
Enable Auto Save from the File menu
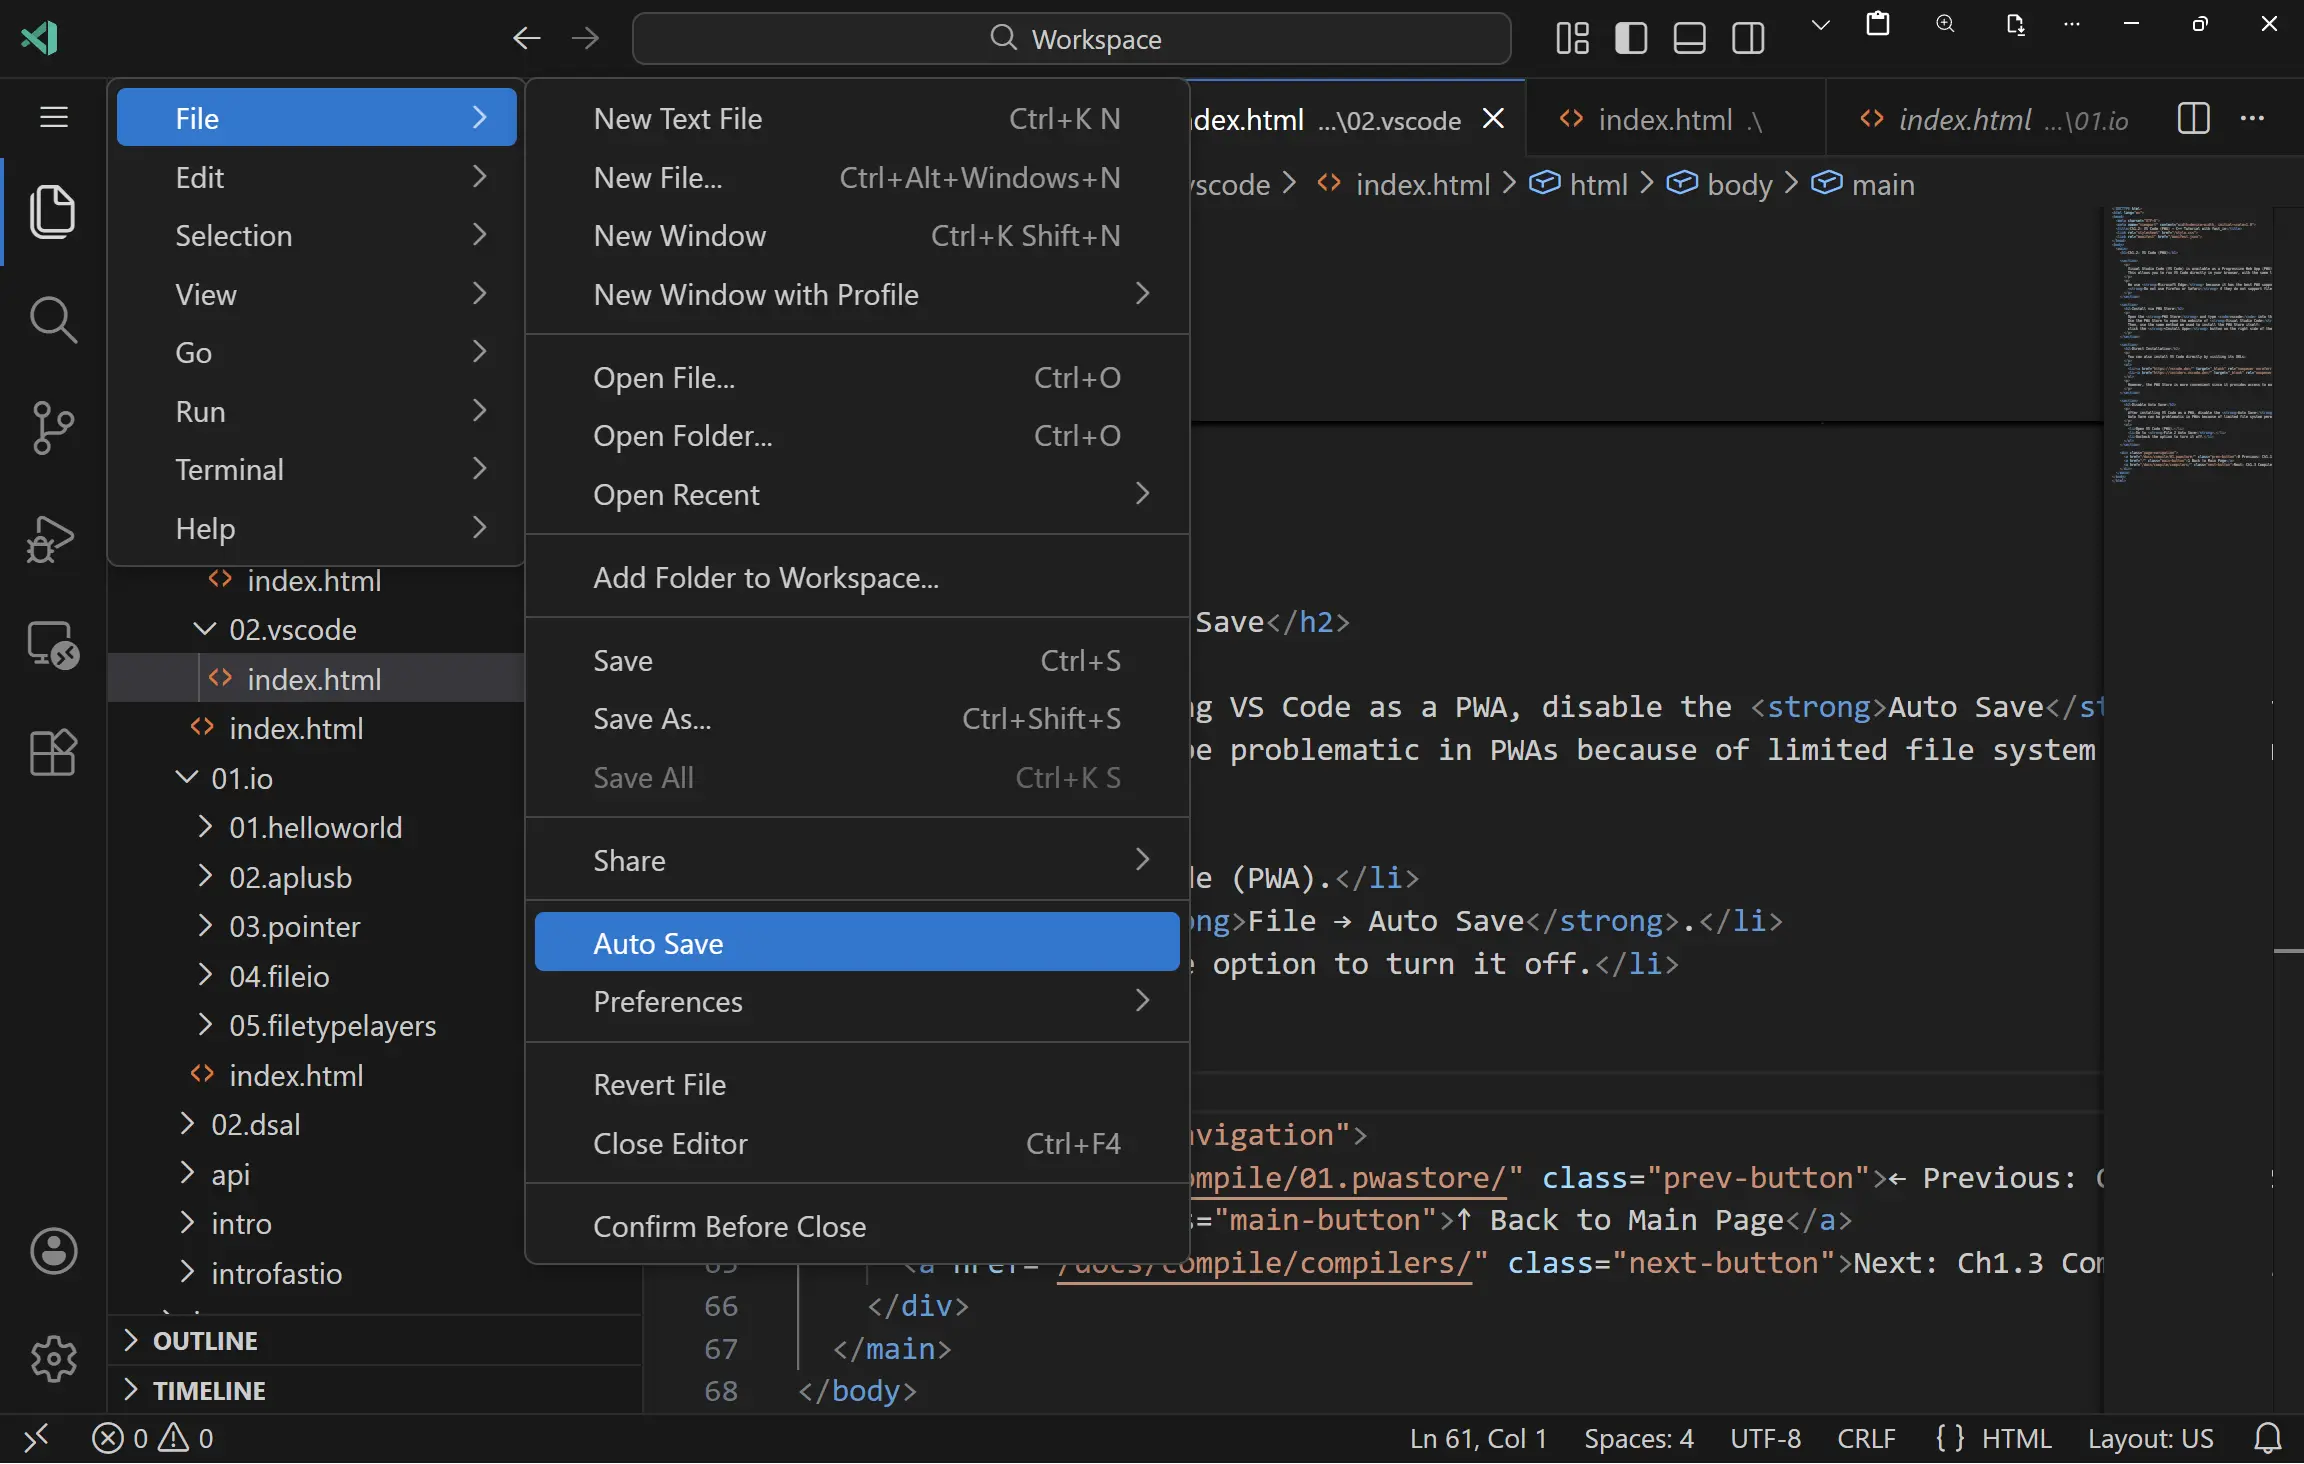coord(658,942)
